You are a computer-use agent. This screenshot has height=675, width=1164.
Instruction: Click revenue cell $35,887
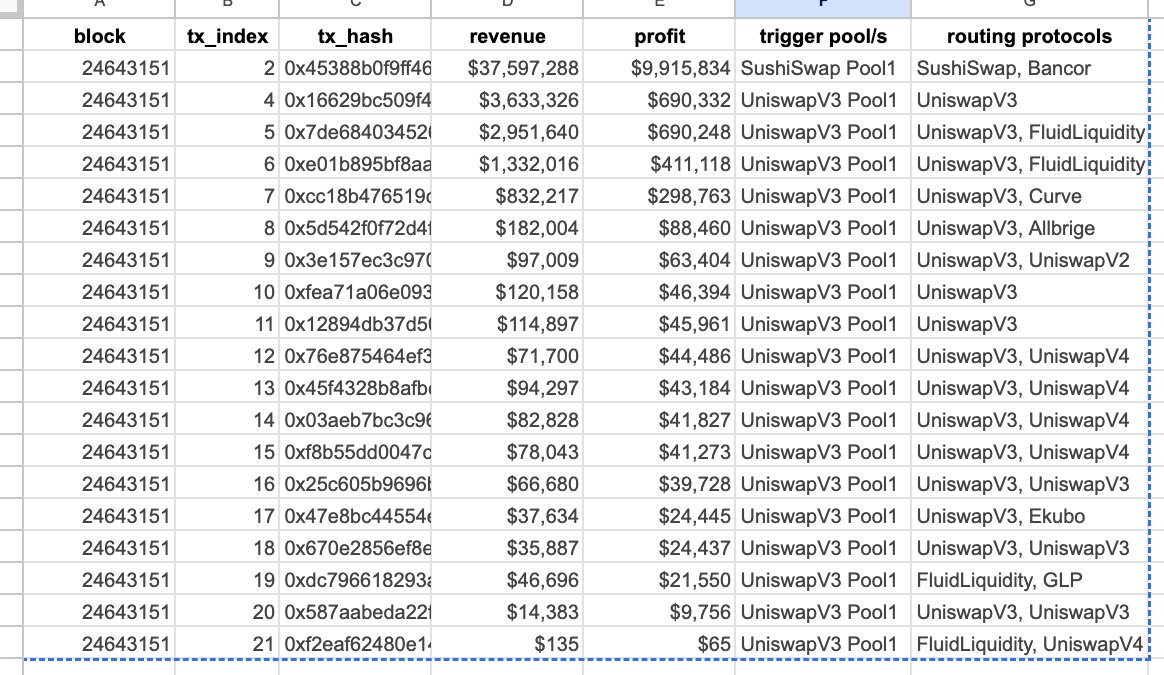pyautogui.click(x=507, y=547)
